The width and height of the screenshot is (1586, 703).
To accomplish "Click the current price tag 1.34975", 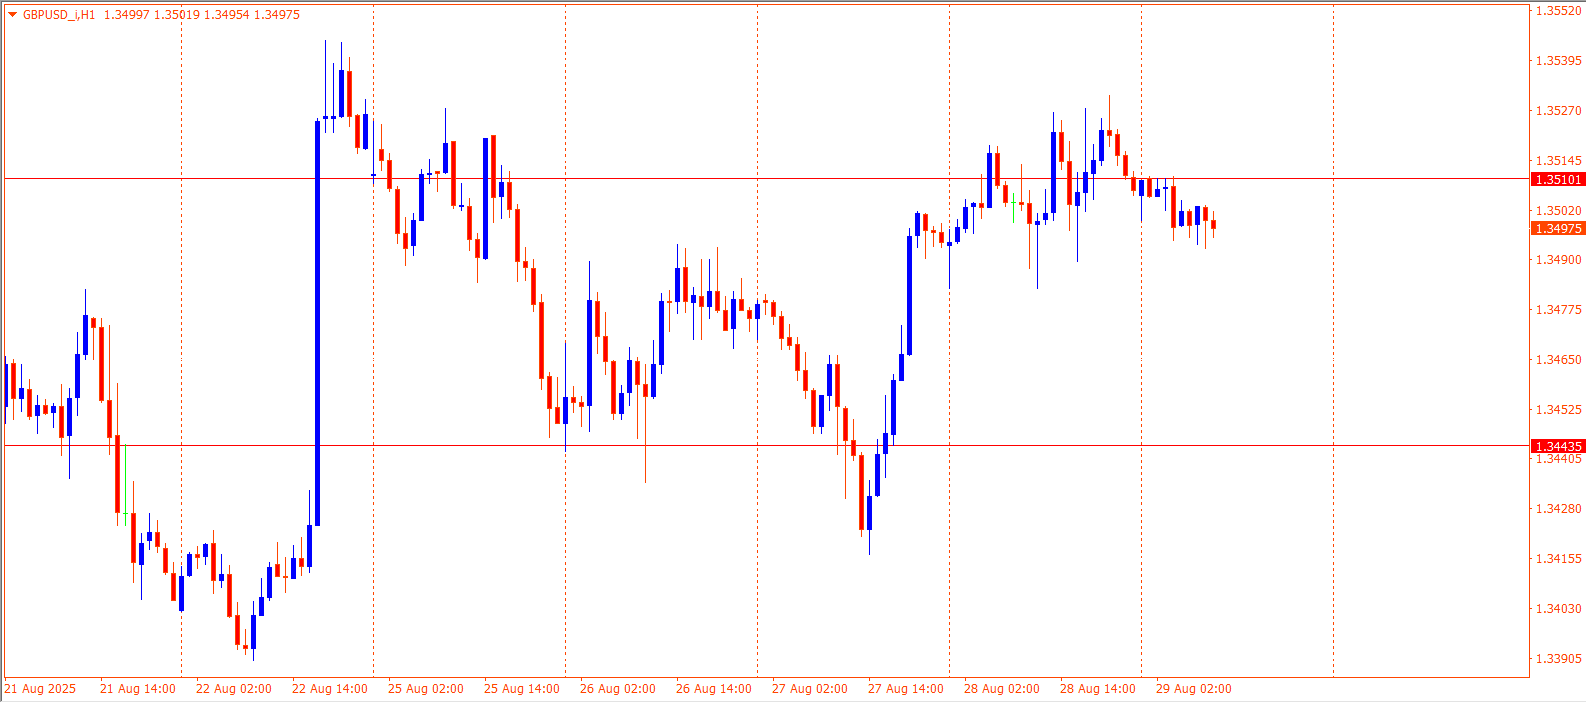I will 1558,229.
